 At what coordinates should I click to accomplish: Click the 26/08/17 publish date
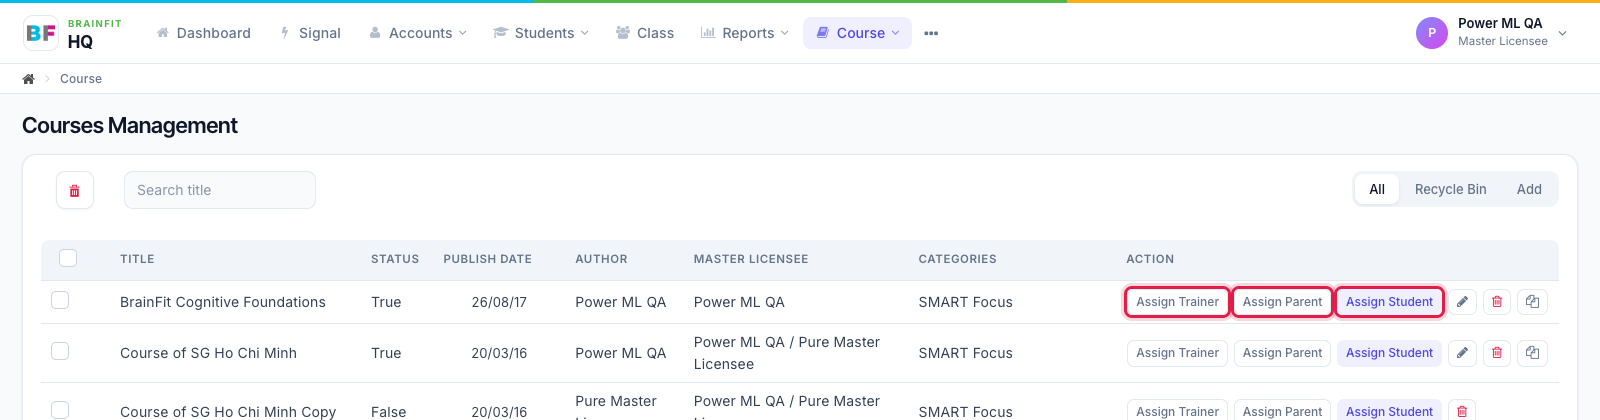tap(499, 302)
